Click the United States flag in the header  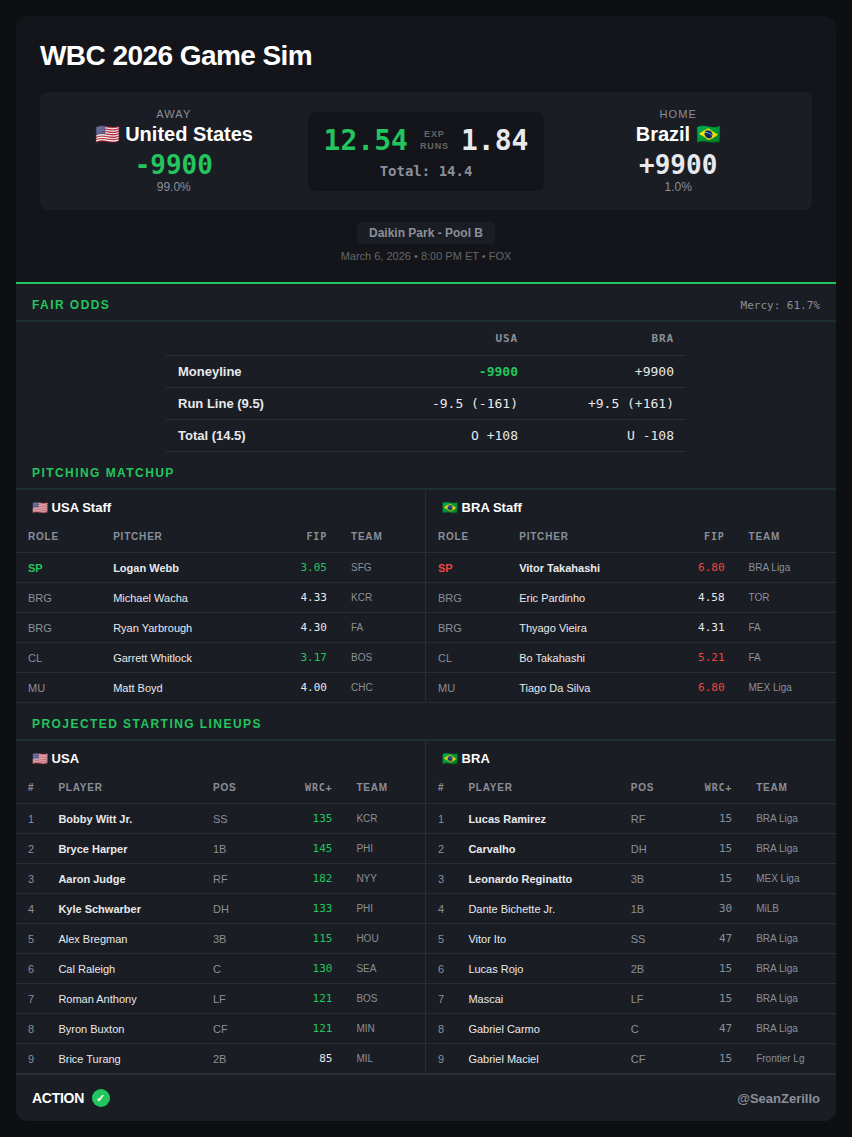107,134
